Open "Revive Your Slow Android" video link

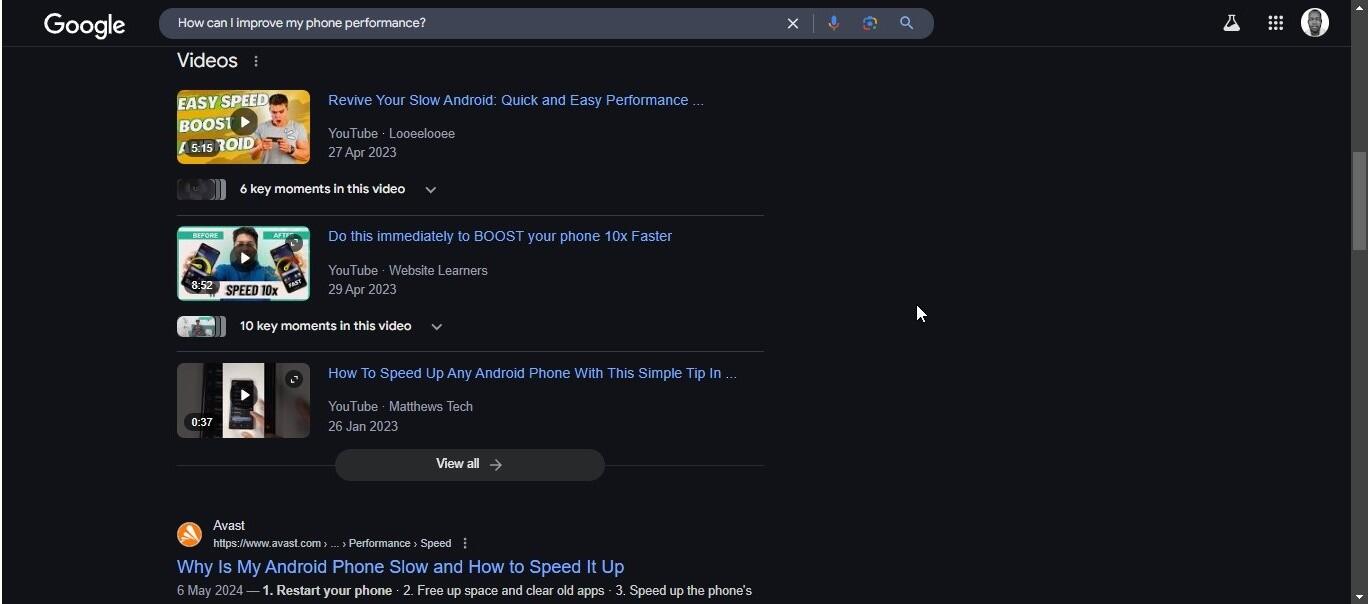click(515, 100)
